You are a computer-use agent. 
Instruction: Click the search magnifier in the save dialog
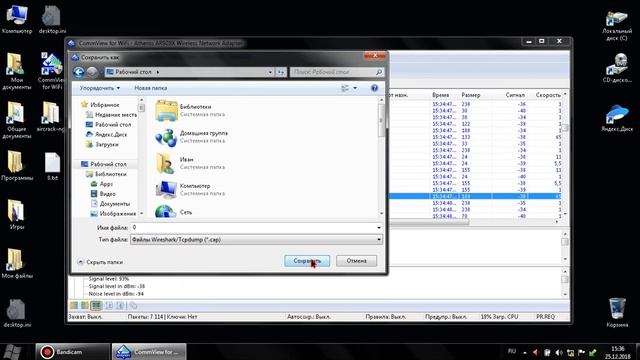click(379, 72)
